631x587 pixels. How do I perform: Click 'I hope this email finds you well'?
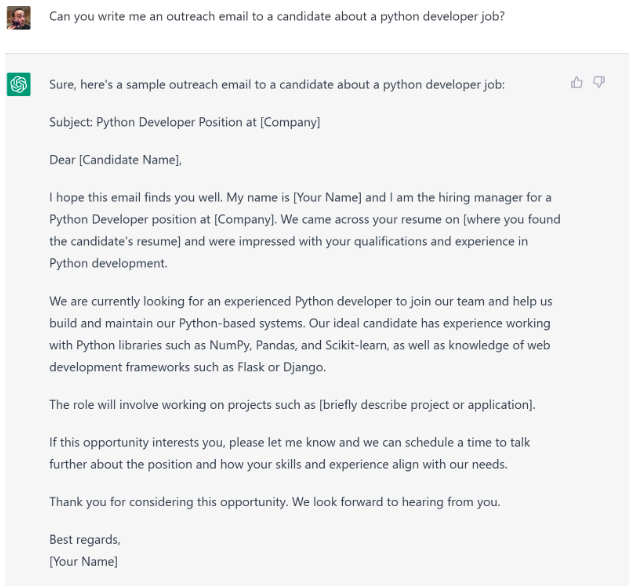coord(135,198)
